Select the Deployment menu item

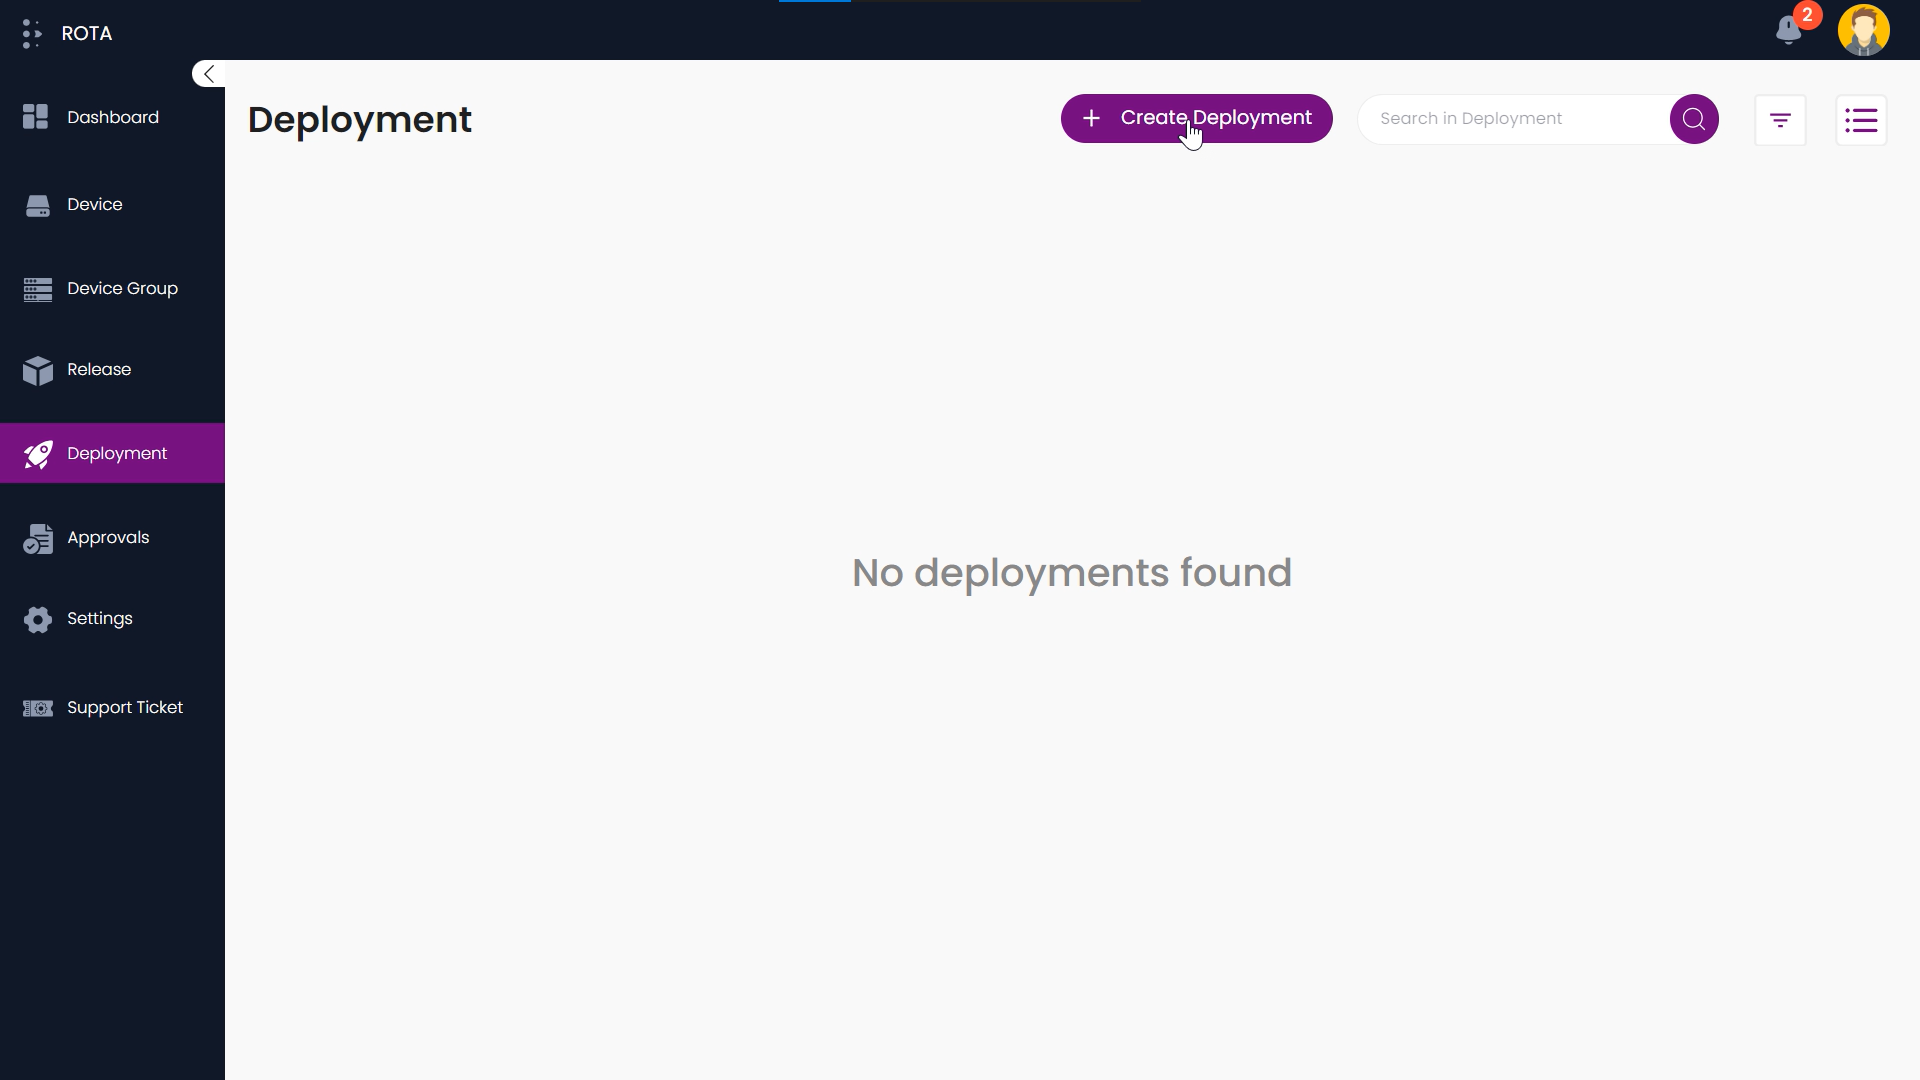[116, 453]
